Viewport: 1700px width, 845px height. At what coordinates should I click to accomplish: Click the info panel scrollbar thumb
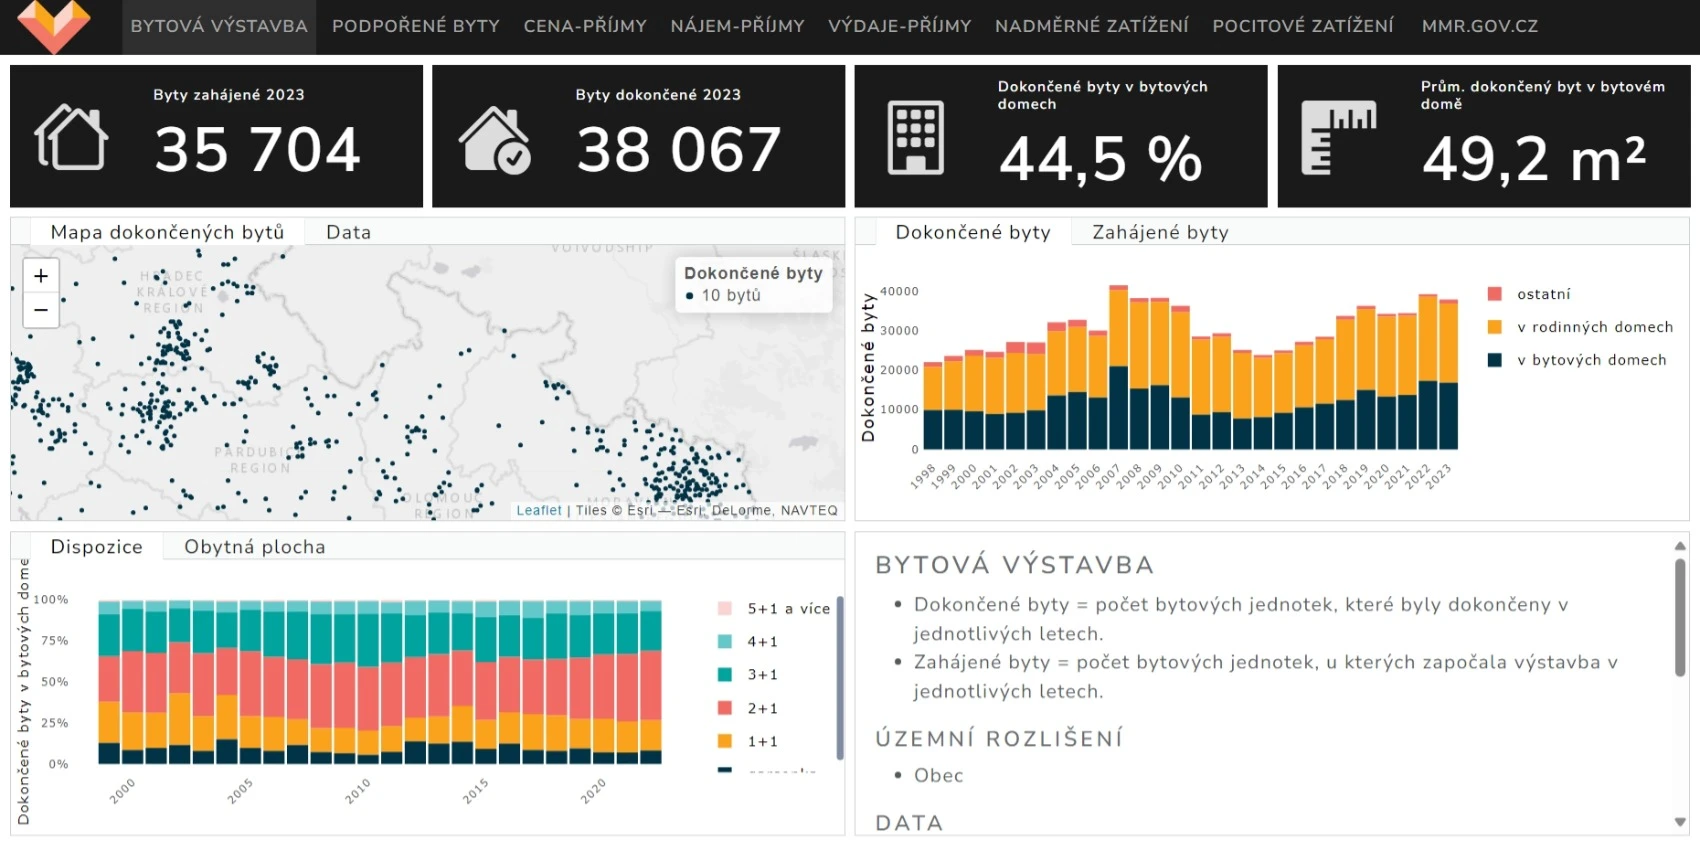tap(1680, 618)
